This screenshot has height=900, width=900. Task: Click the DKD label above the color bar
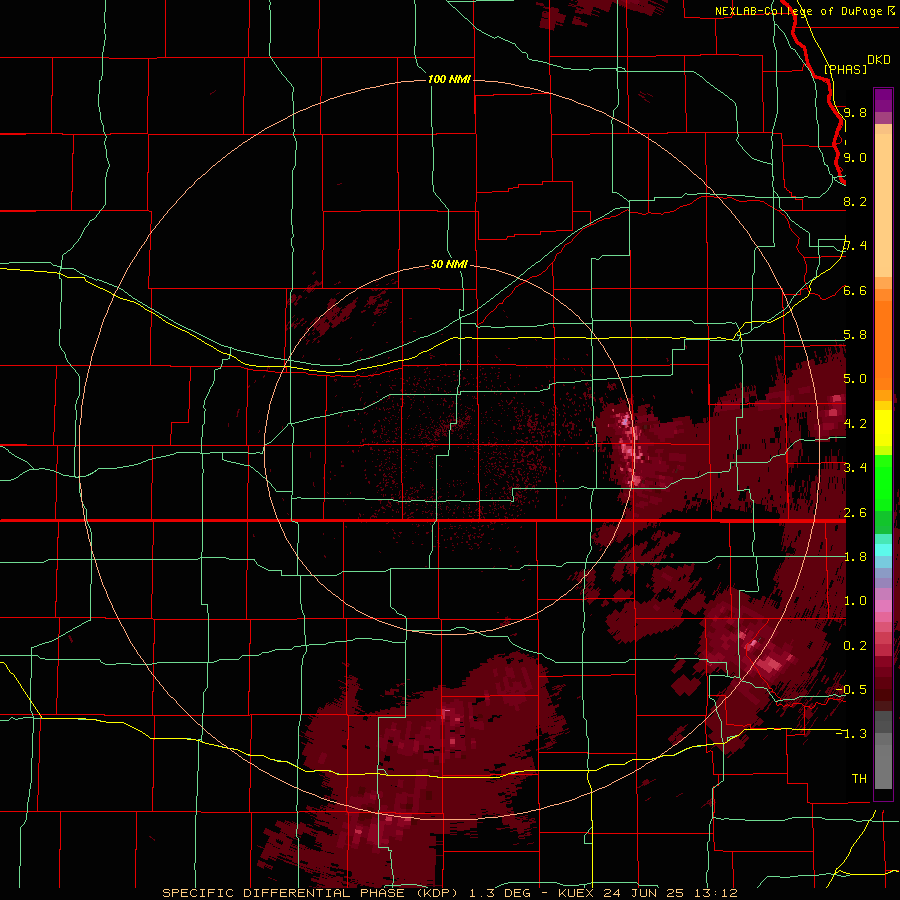(x=879, y=60)
